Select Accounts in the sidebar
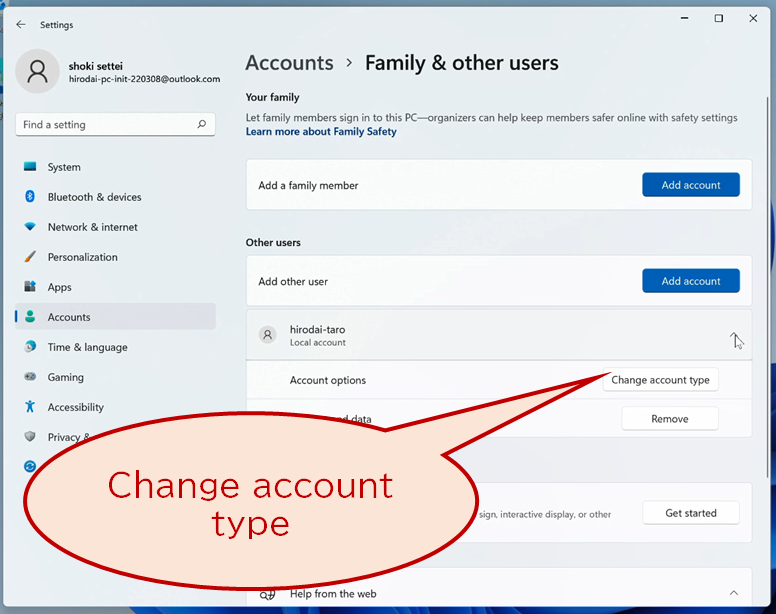 115,317
